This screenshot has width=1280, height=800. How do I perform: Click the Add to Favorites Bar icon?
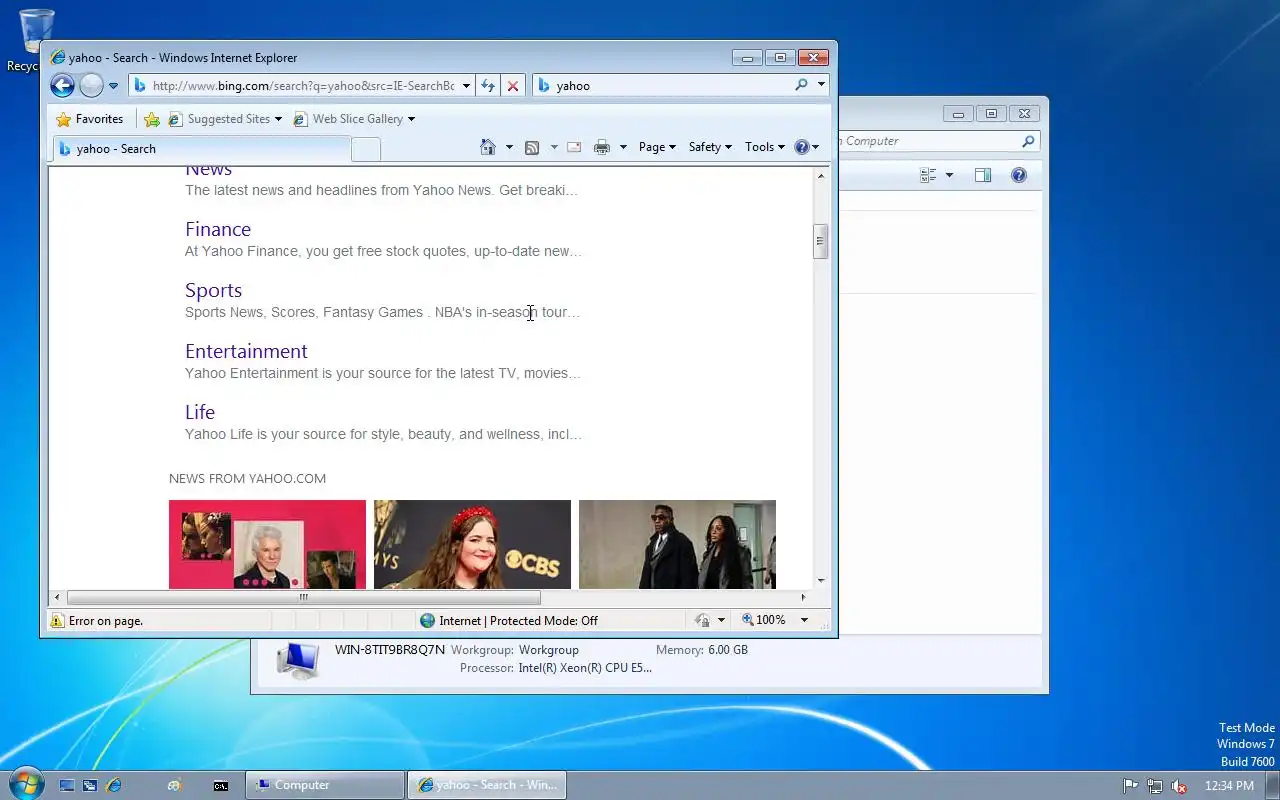click(x=151, y=119)
